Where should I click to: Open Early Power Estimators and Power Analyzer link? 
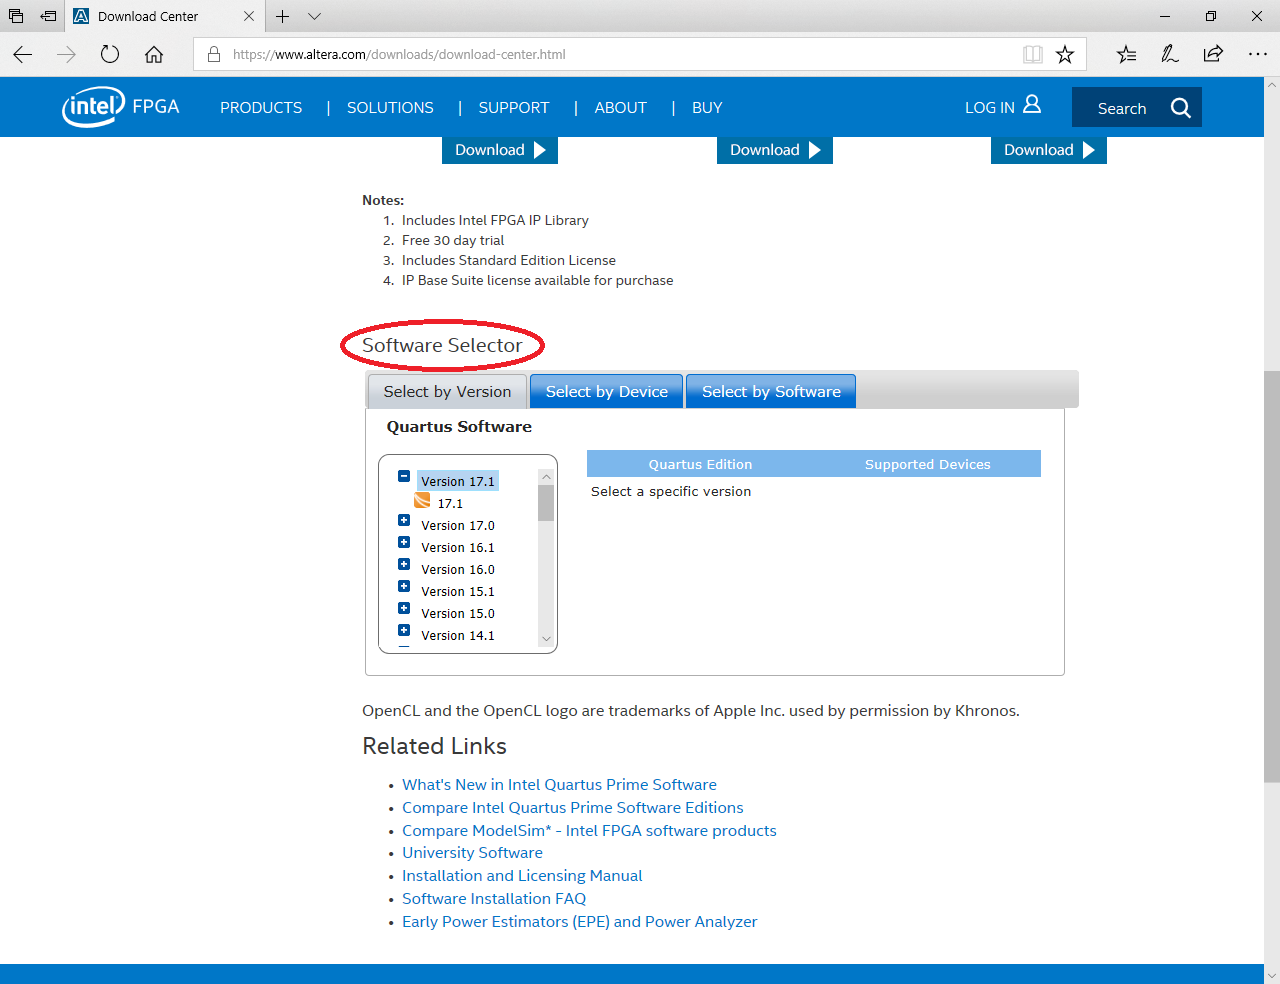580,922
